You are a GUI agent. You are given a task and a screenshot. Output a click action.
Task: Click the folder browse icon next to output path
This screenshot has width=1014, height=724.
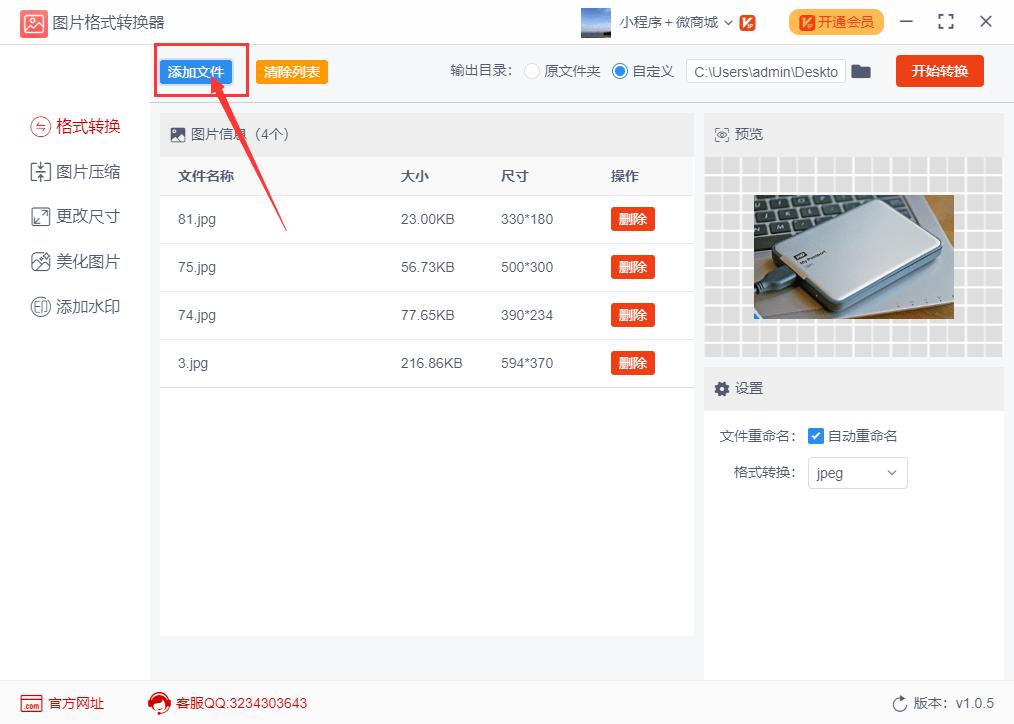[x=861, y=71]
